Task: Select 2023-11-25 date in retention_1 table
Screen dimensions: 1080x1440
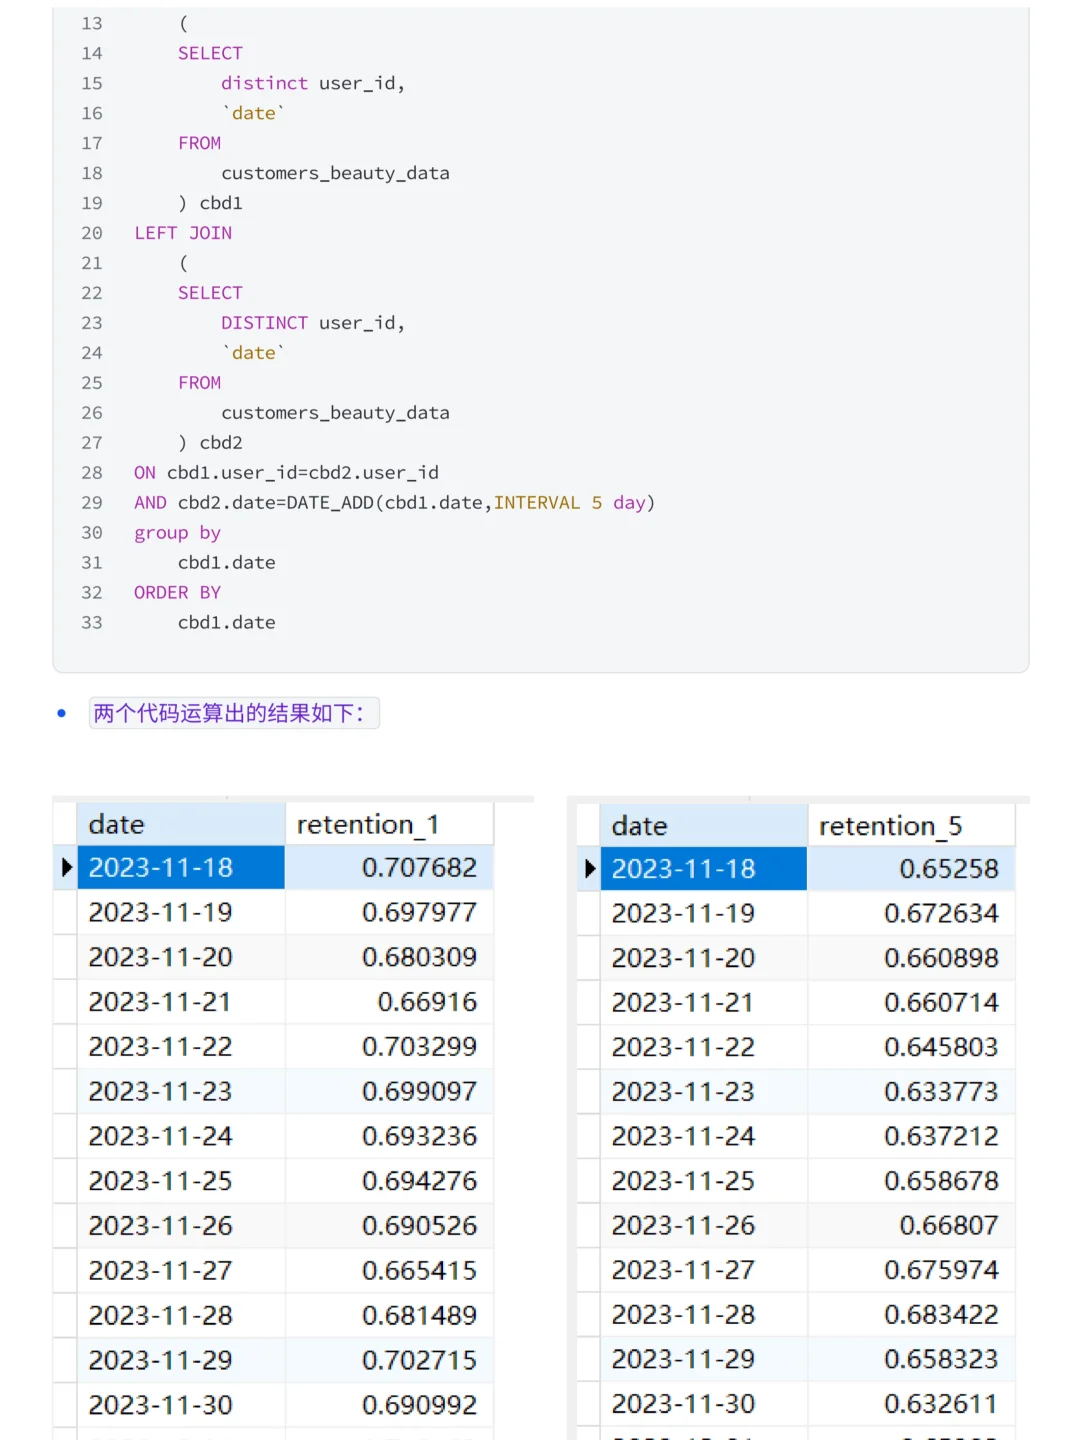Action: tap(181, 1181)
